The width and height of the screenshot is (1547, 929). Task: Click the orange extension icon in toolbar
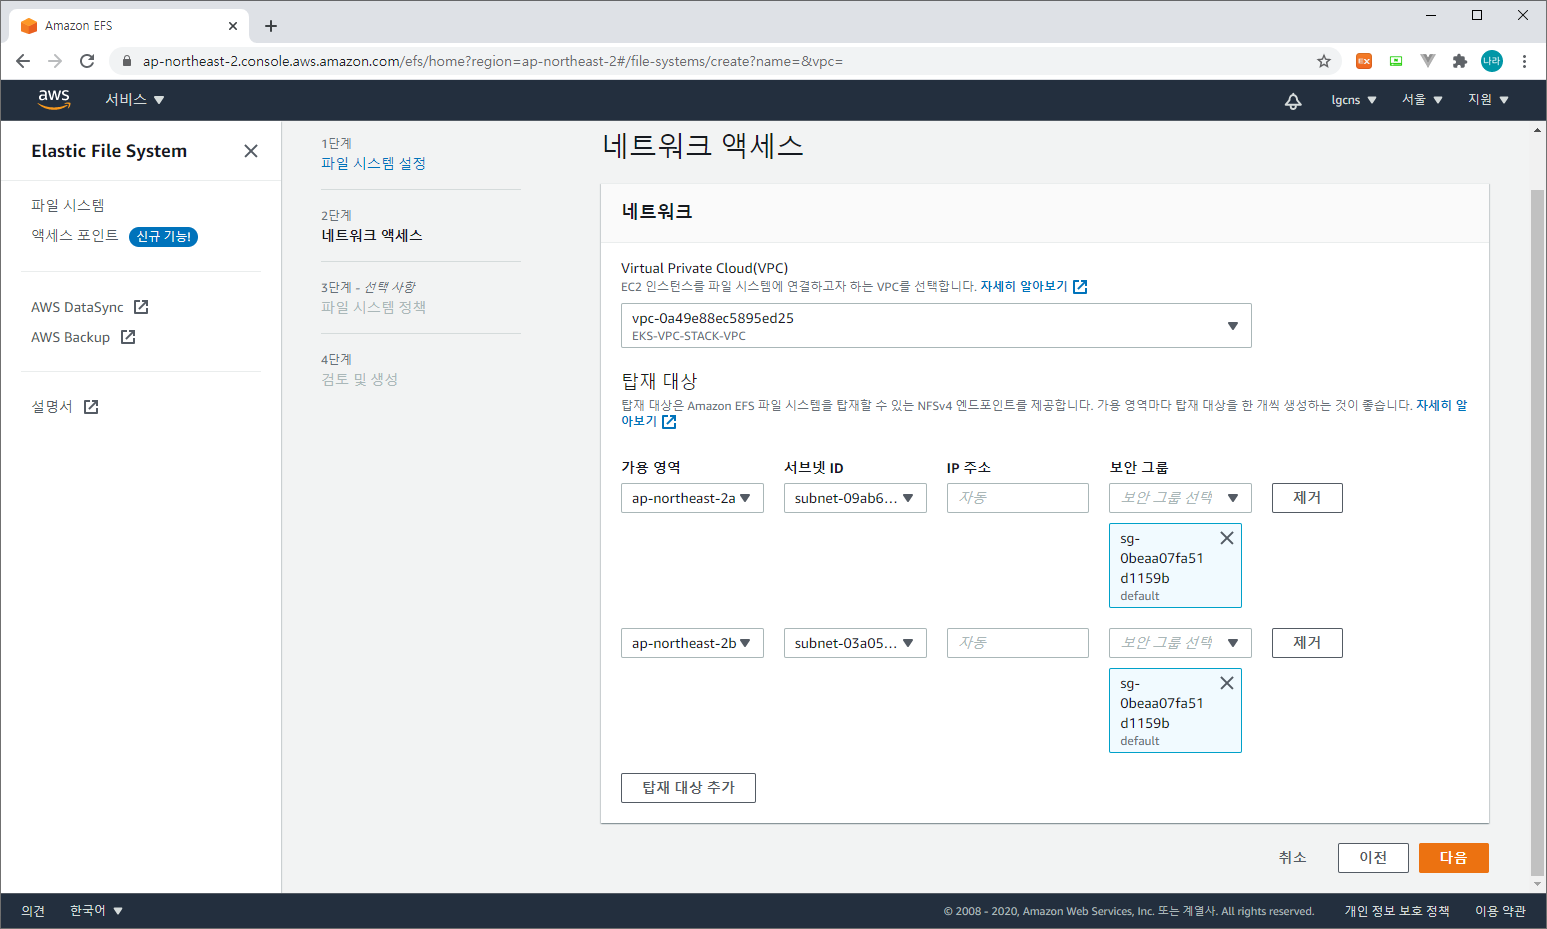tap(1364, 61)
